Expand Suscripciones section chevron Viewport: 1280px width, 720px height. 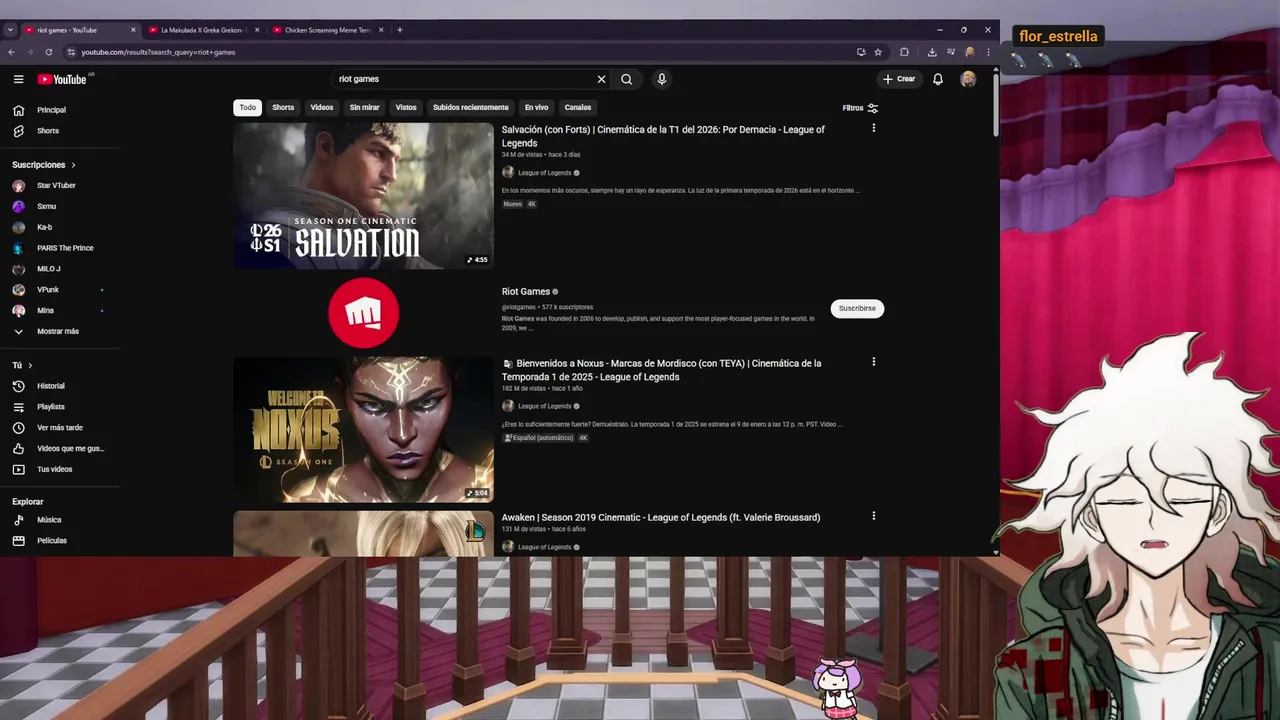tap(73, 165)
